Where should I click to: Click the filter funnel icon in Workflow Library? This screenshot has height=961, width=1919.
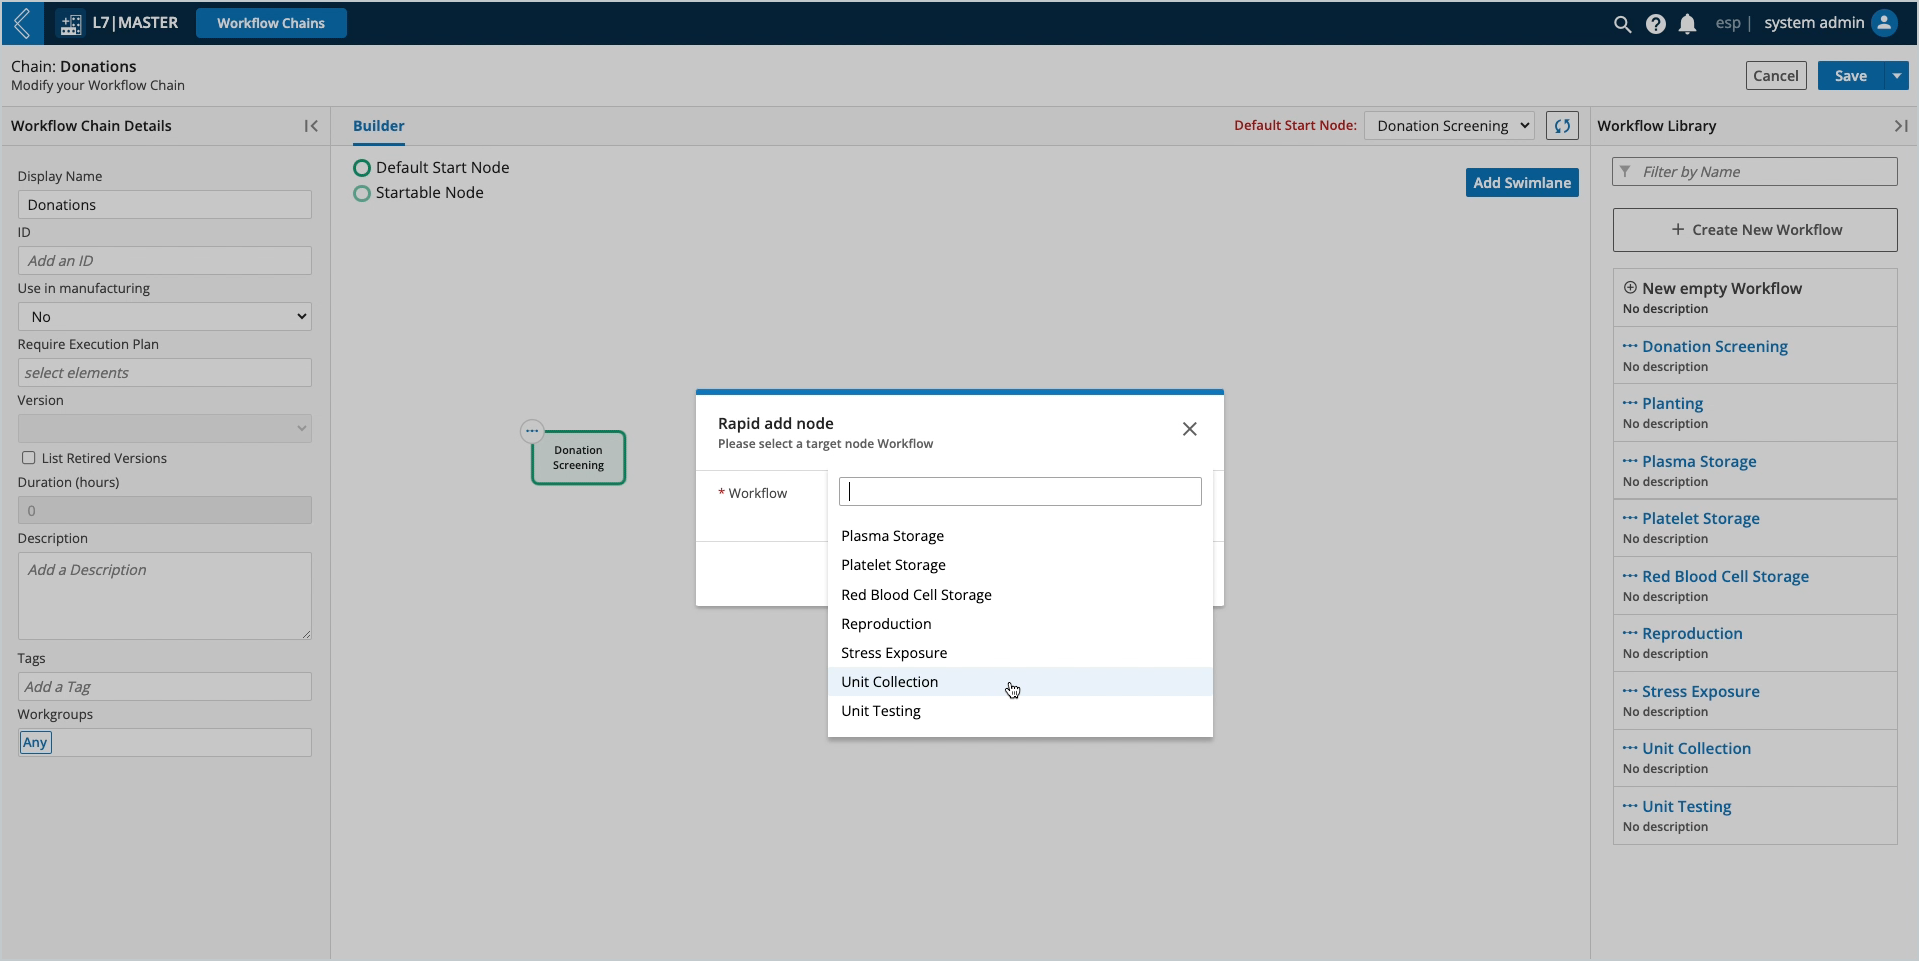1625,172
